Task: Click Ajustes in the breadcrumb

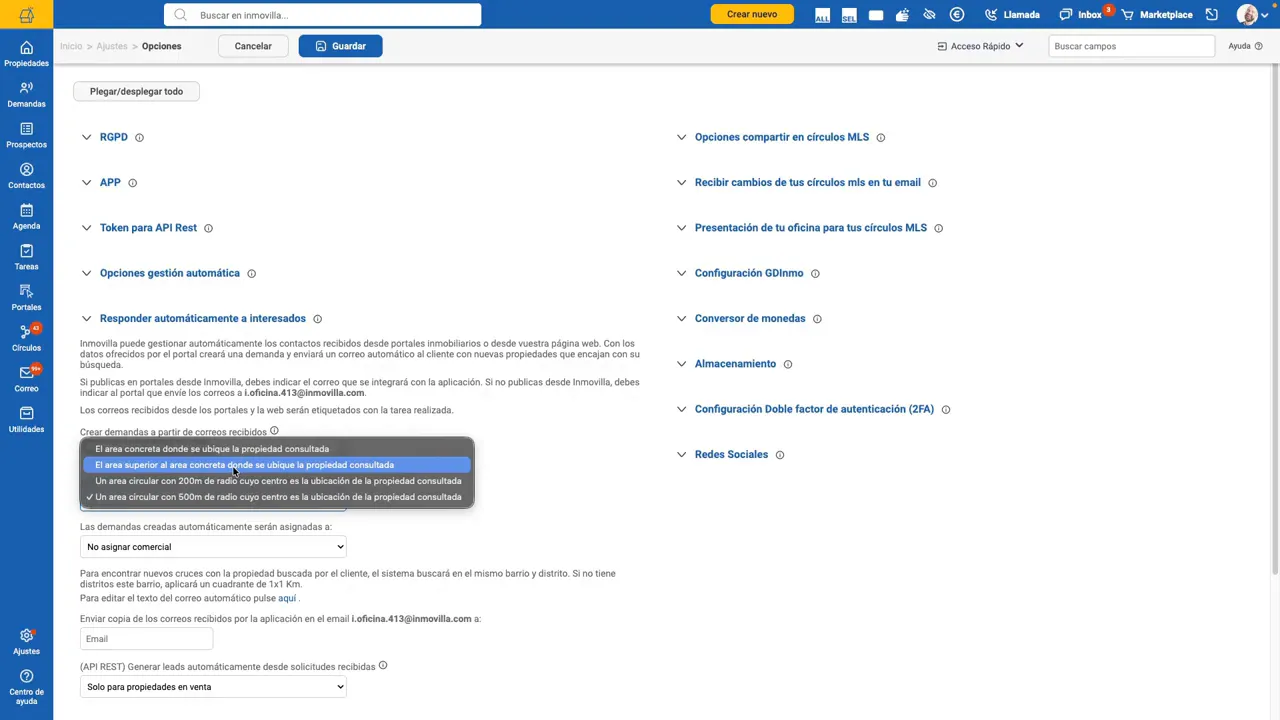Action: (112, 46)
